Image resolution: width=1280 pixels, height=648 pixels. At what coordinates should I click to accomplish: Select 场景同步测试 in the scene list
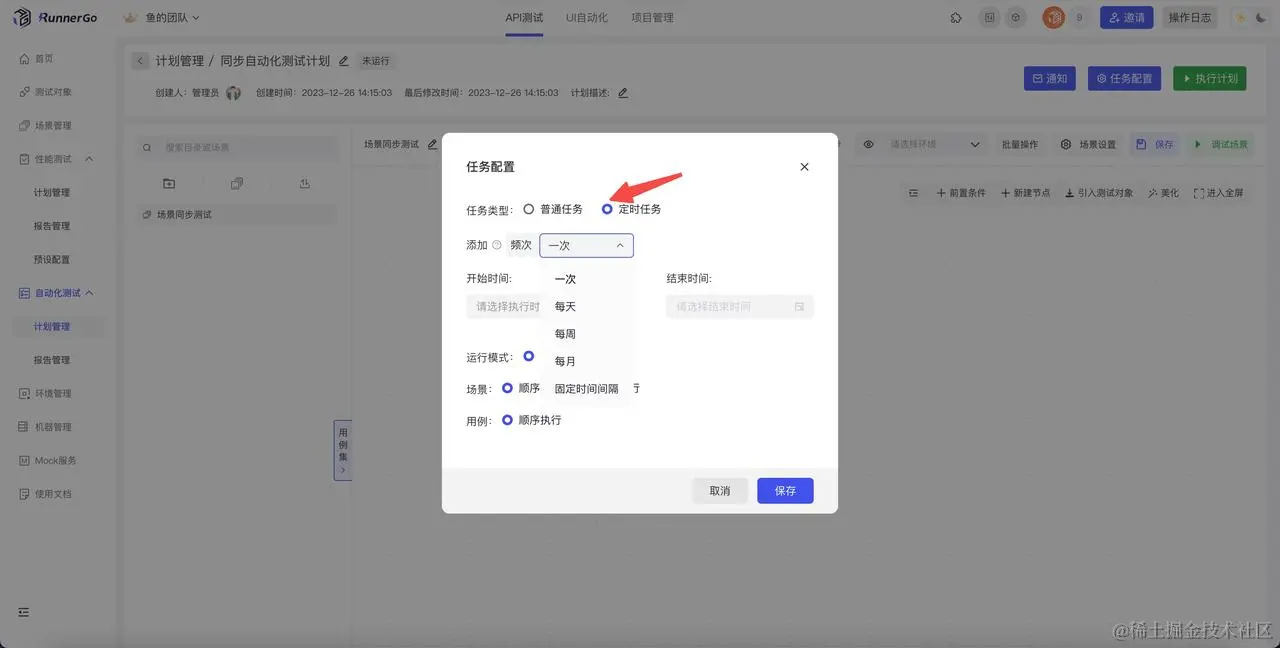237,215
